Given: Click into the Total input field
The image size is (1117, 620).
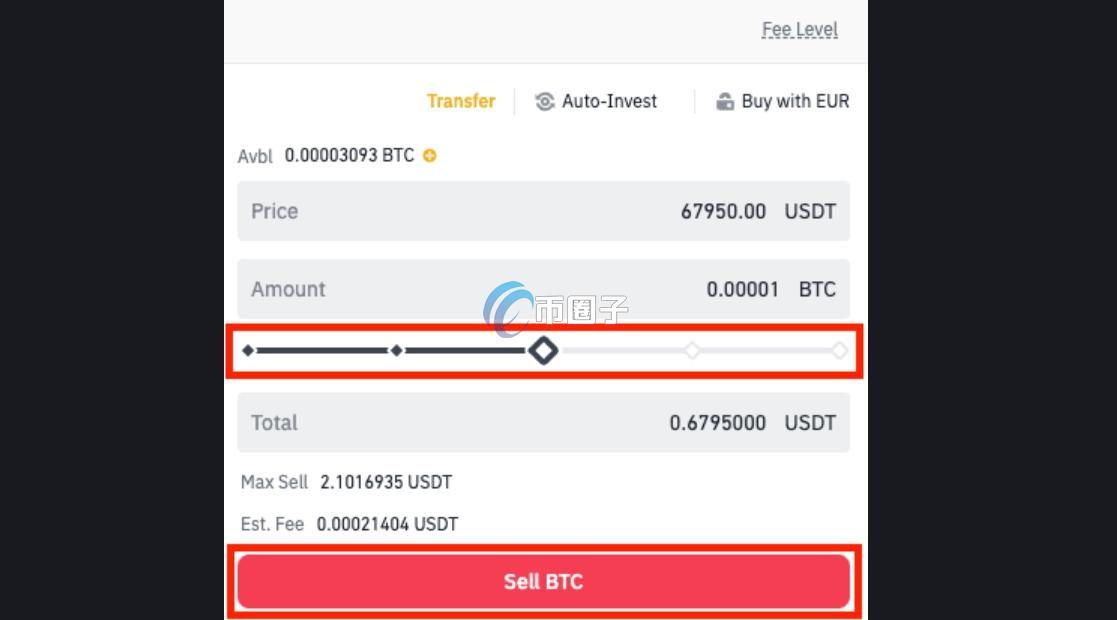Looking at the screenshot, I should [543, 422].
